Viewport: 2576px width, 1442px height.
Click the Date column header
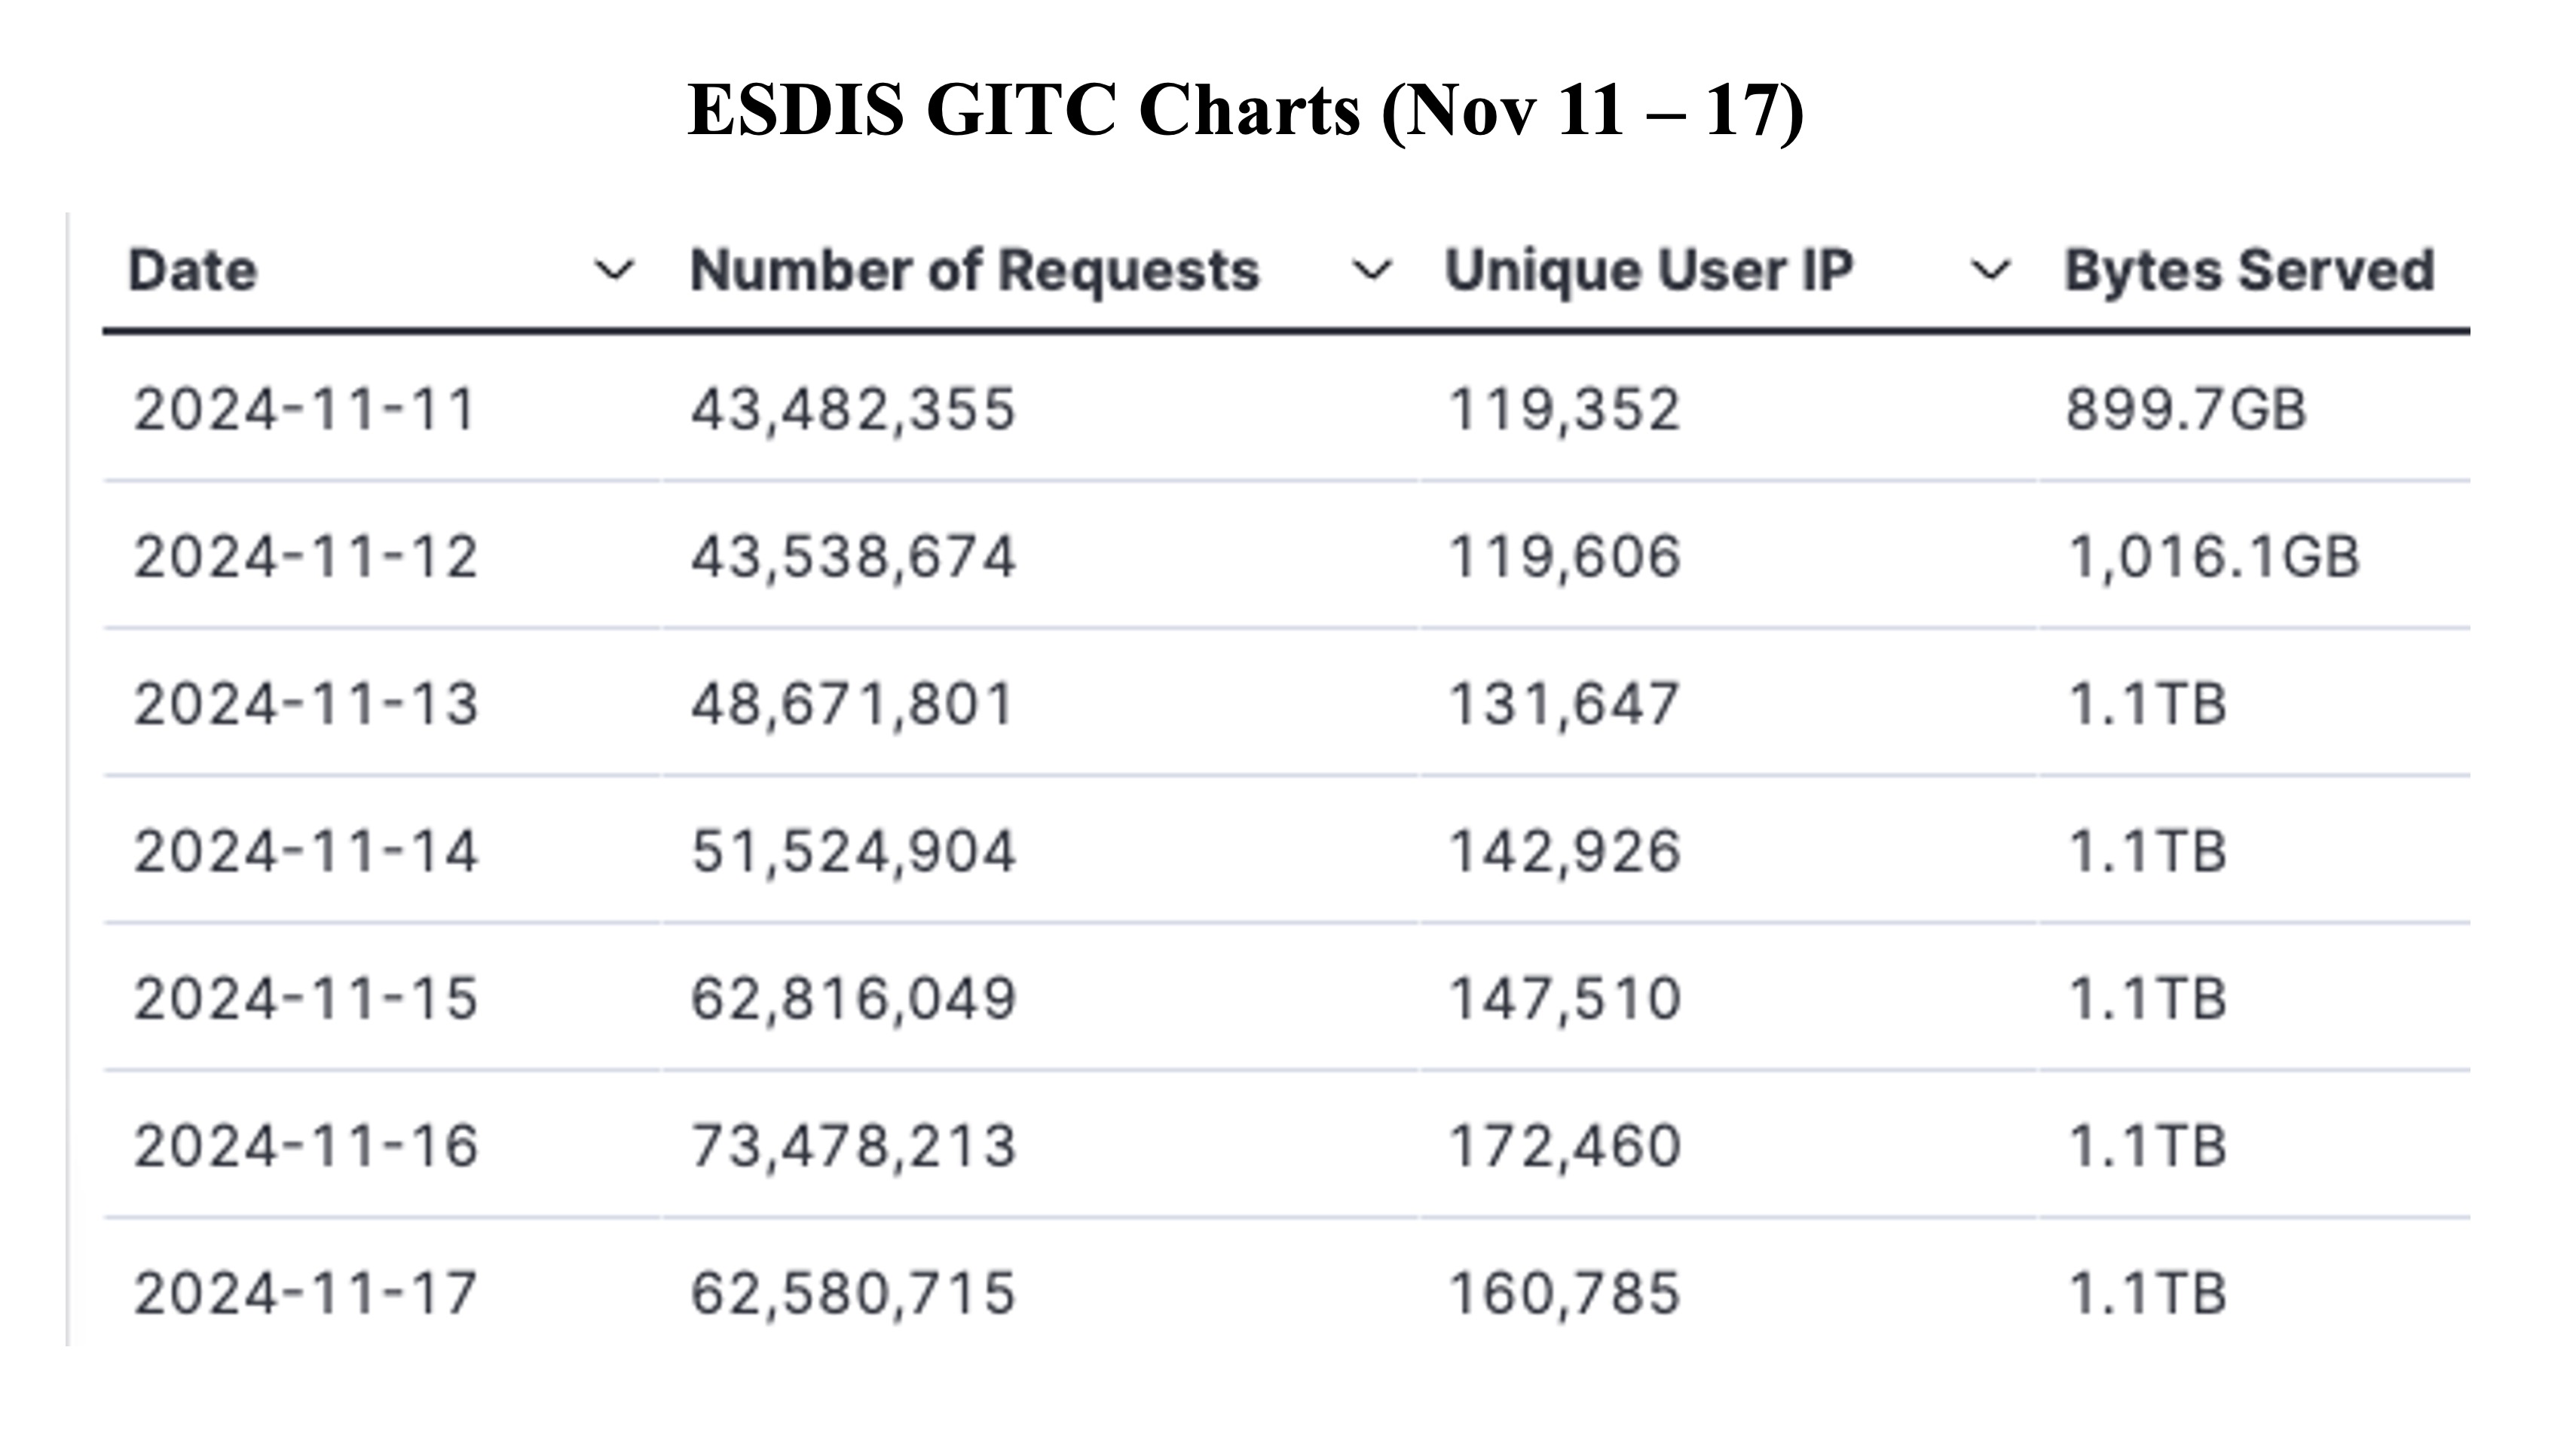tap(193, 270)
